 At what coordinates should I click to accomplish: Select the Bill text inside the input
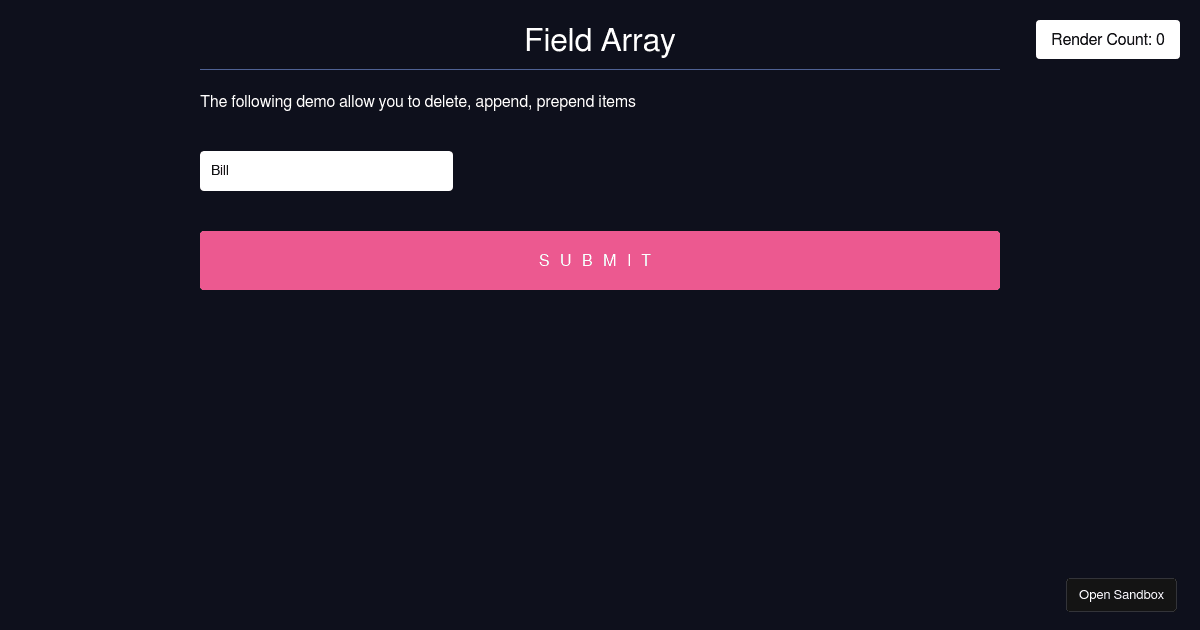220,171
